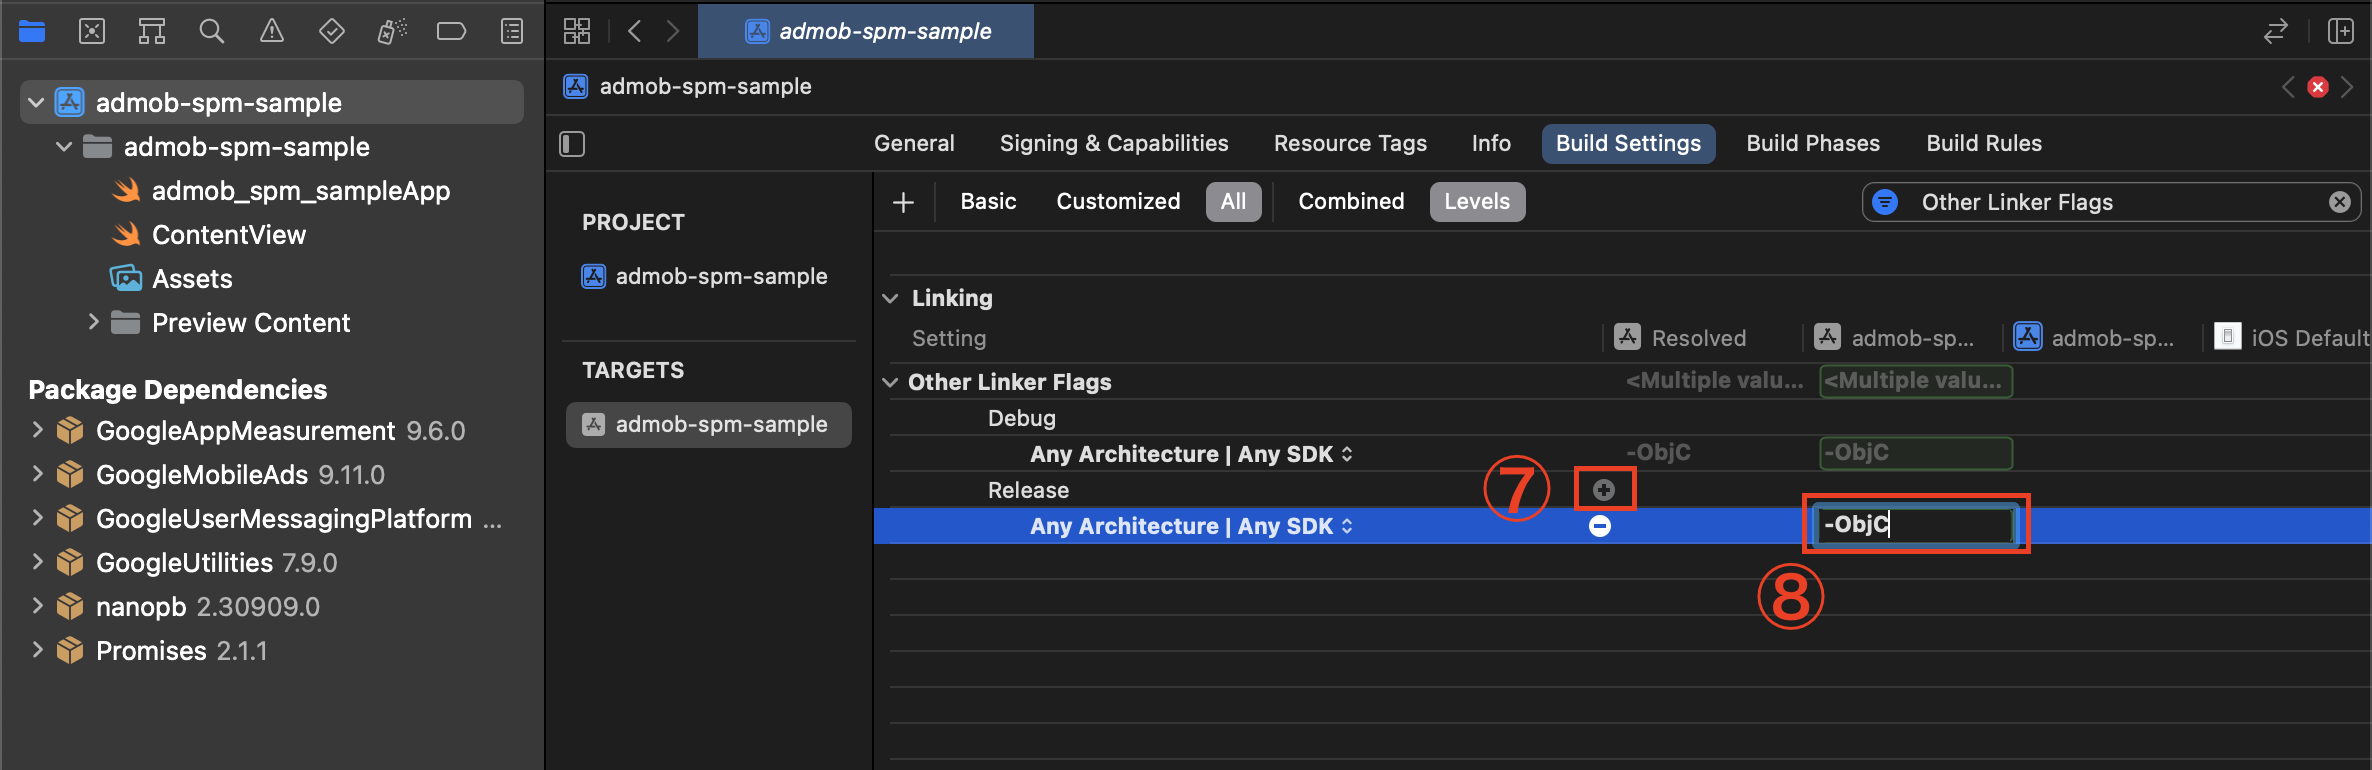Open the Build Phases tab
The width and height of the screenshot is (2372, 770).
click(1813, 144)
